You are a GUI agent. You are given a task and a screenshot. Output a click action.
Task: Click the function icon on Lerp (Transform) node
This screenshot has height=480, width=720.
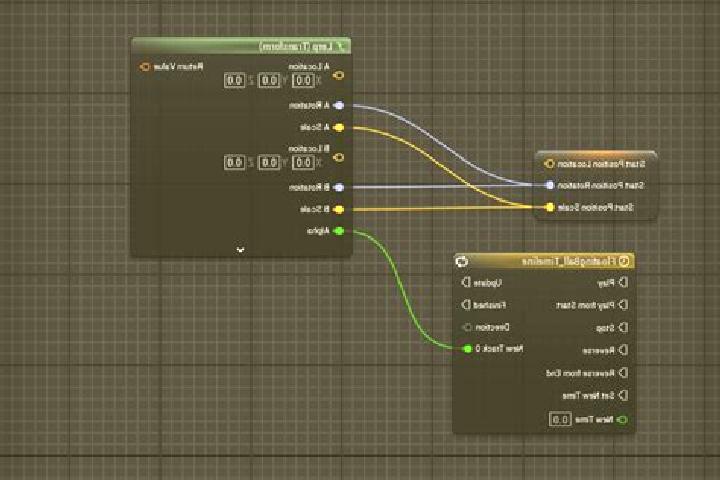tap(340, 46)
